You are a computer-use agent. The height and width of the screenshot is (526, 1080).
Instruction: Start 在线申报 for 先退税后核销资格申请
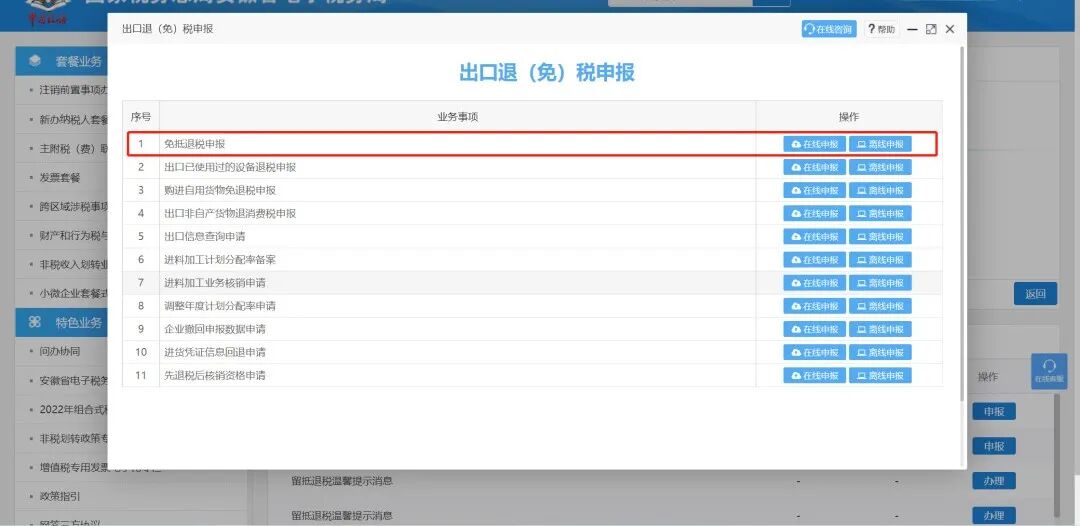click(814, 375)
